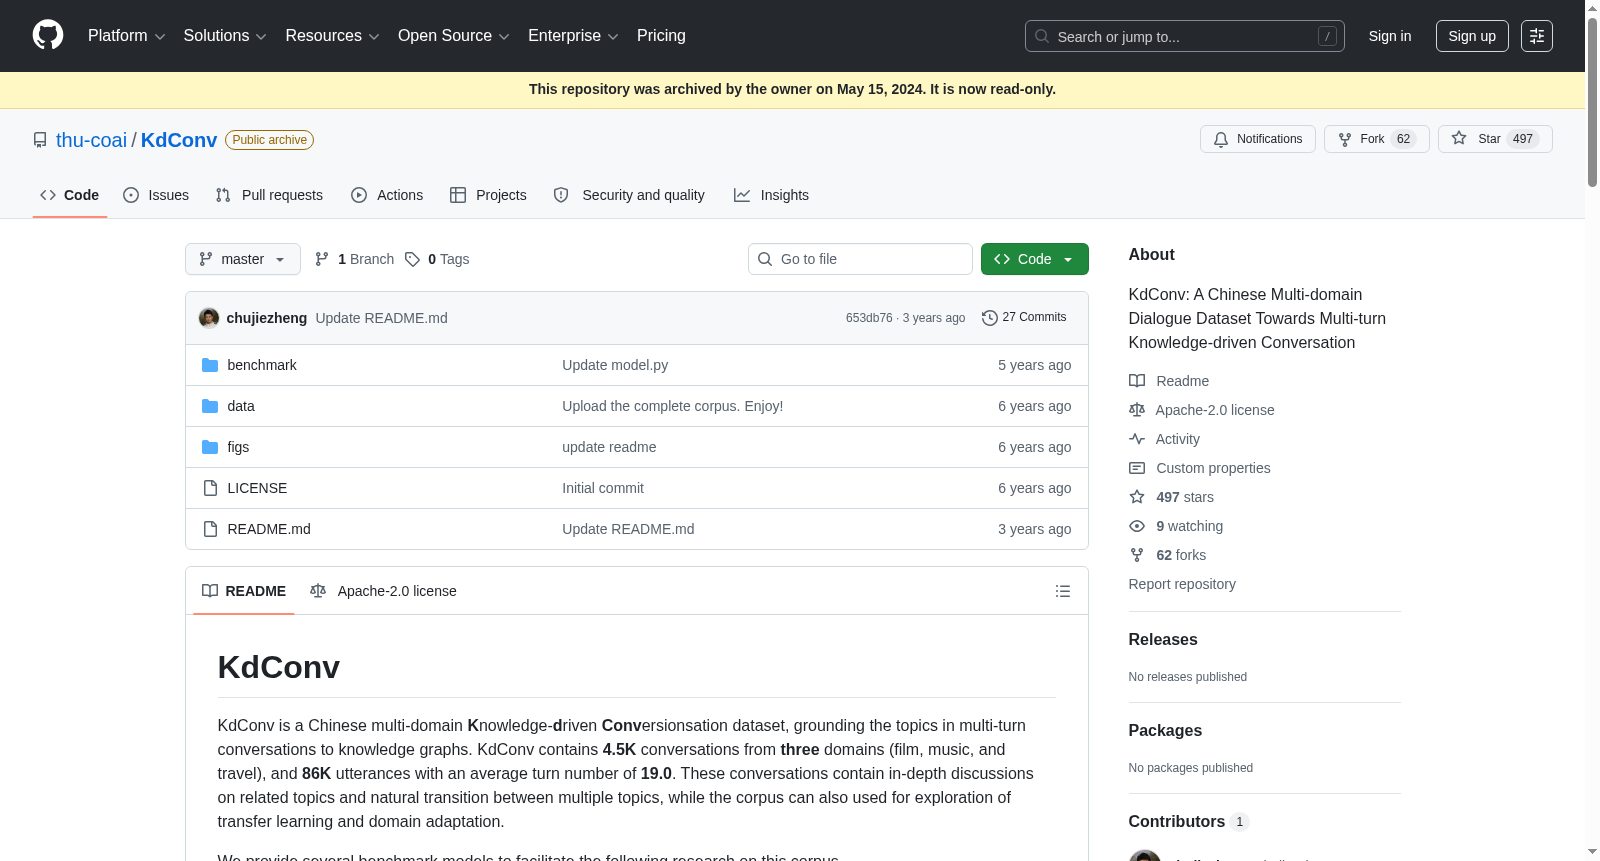This screenshot has height=861, width=1600.
Task: Click chujiezheng's avatar image
Action: point(209,318)
